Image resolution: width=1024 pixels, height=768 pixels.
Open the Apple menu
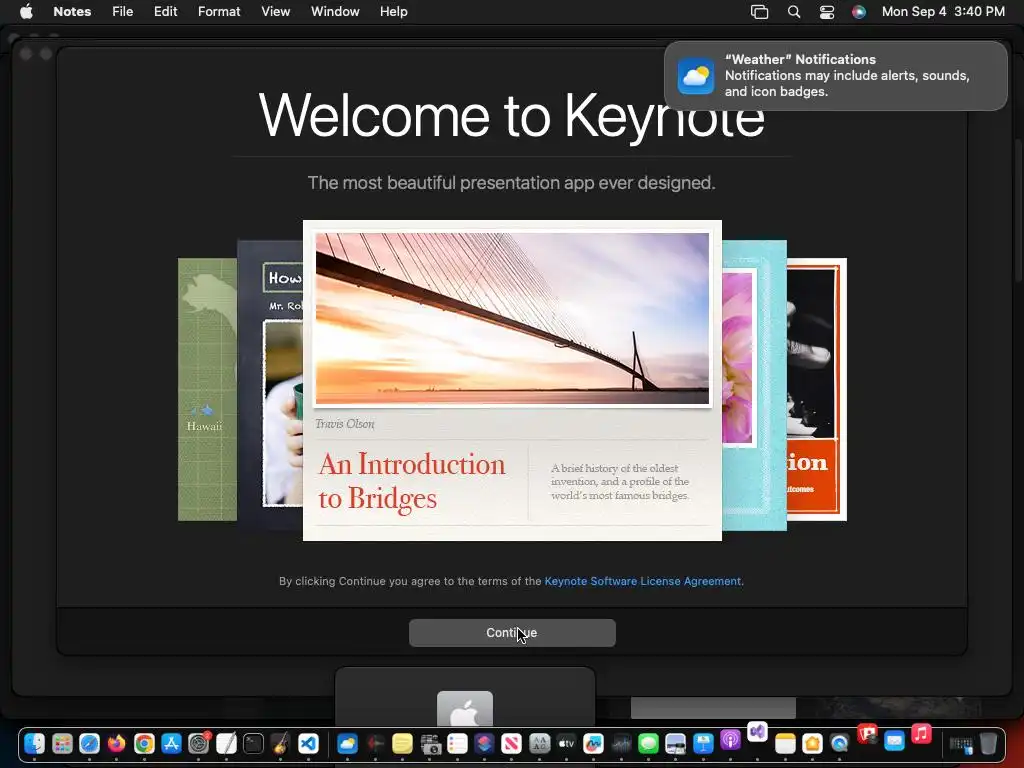point(26,11)
